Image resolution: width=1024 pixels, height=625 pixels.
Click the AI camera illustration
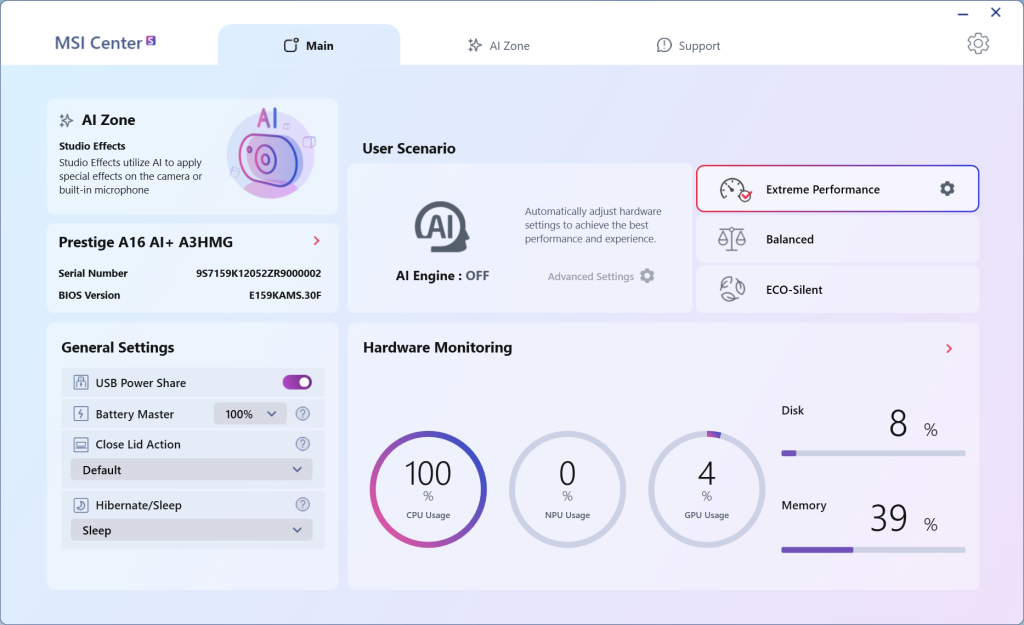point(271,153)
